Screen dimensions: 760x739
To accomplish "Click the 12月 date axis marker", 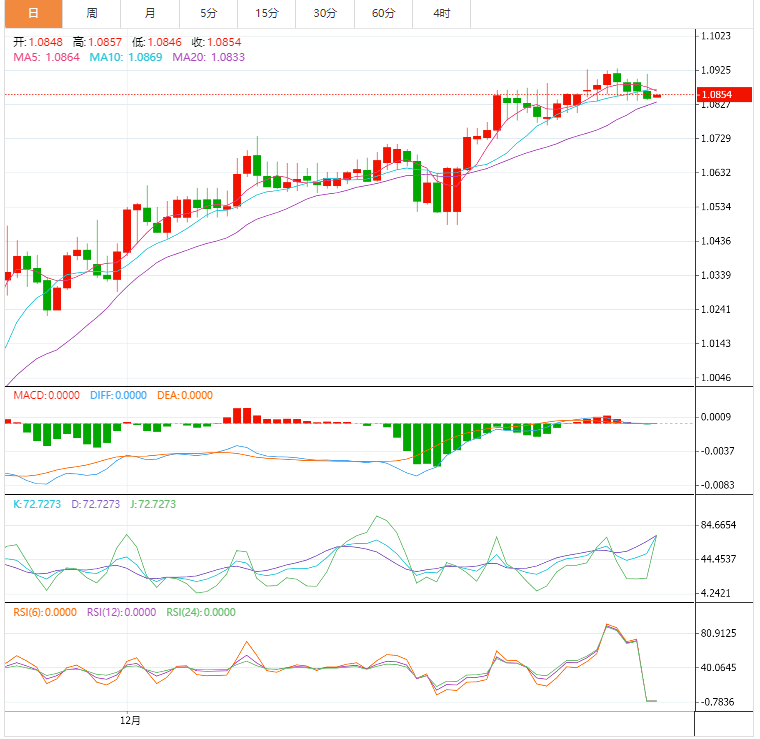I will [x=130, y=719].
